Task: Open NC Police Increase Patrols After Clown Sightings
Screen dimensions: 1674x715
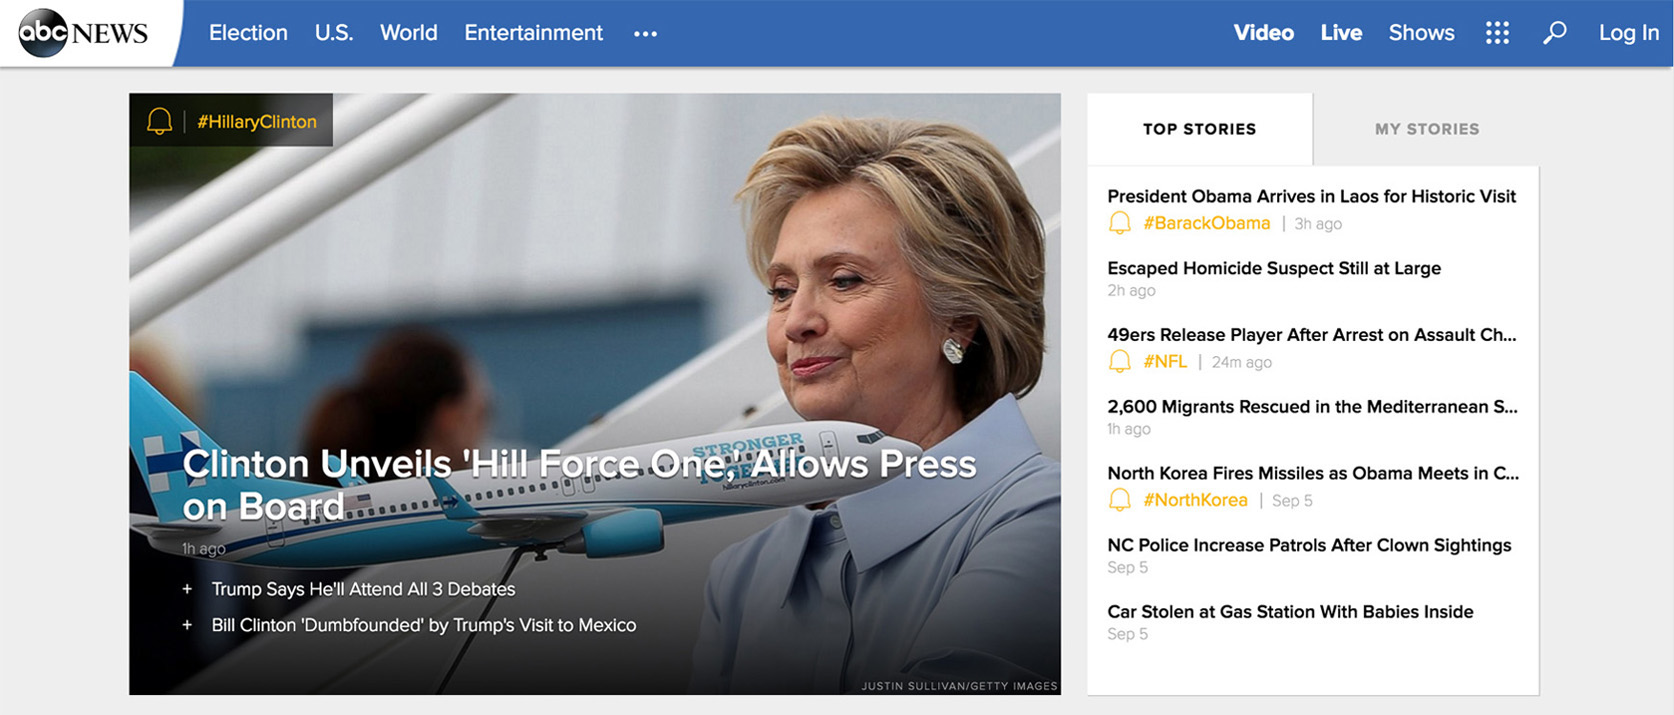Action: coord(1309,545)
